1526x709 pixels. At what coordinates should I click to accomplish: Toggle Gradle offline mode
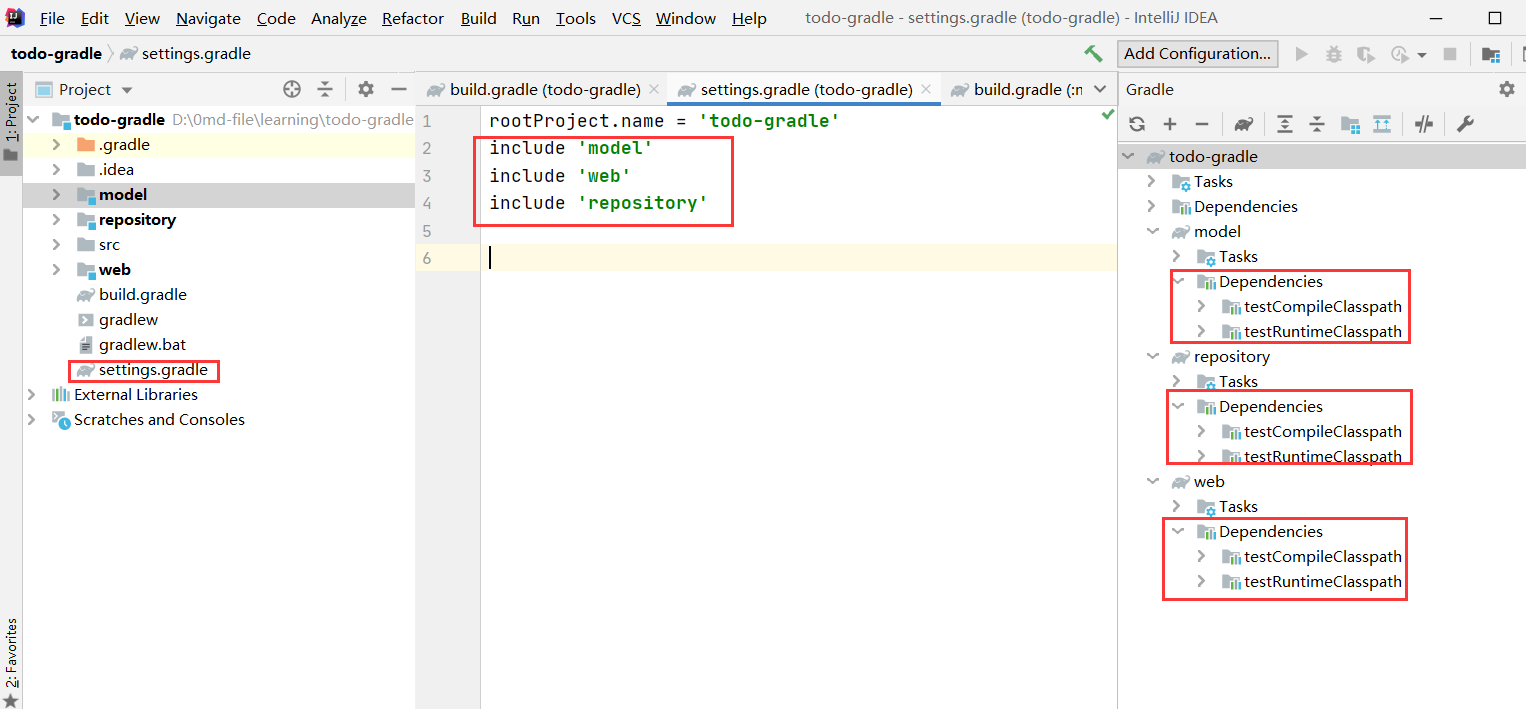(x=1424, y=123)
